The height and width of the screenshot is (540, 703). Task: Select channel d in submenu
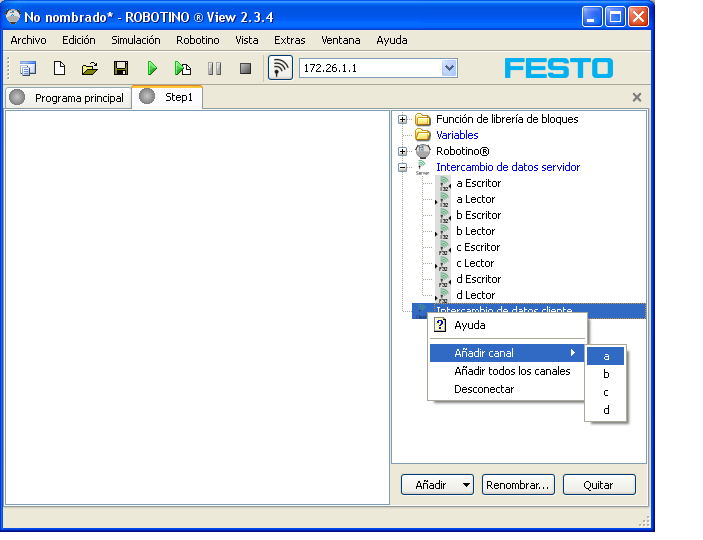[606, 410]
